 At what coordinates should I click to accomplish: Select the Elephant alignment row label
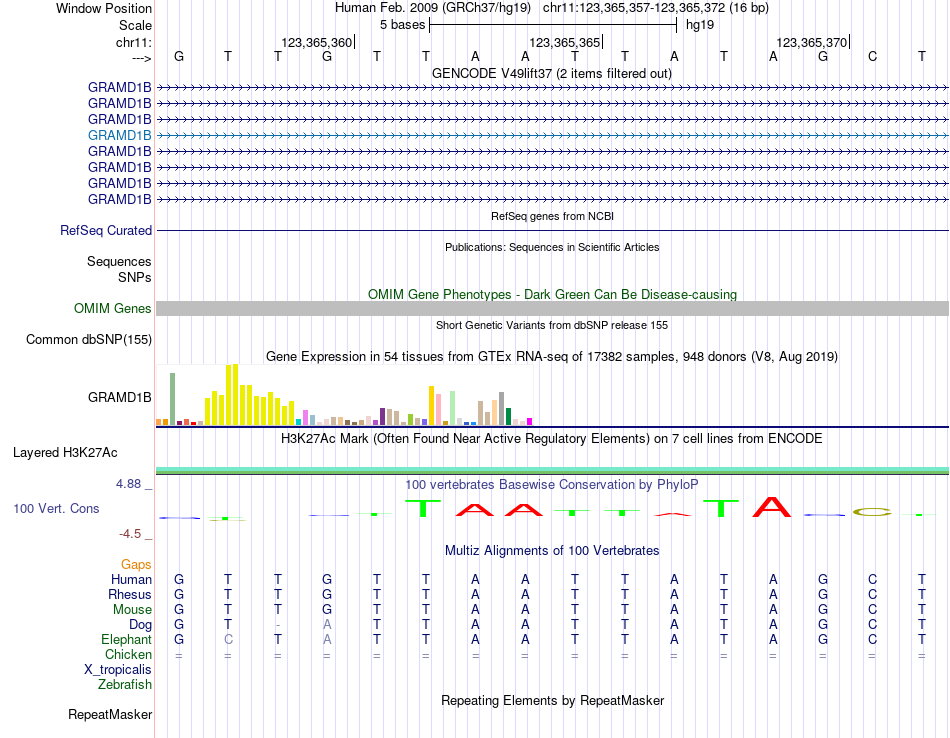tap(126, 640)
